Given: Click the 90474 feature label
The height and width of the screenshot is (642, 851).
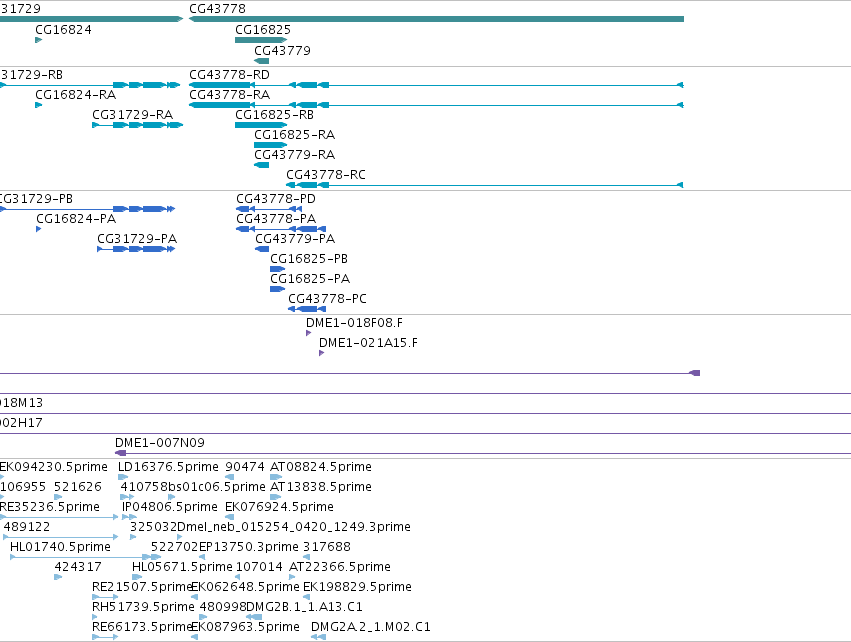Looking at the screenshot, I should (245, 467).
